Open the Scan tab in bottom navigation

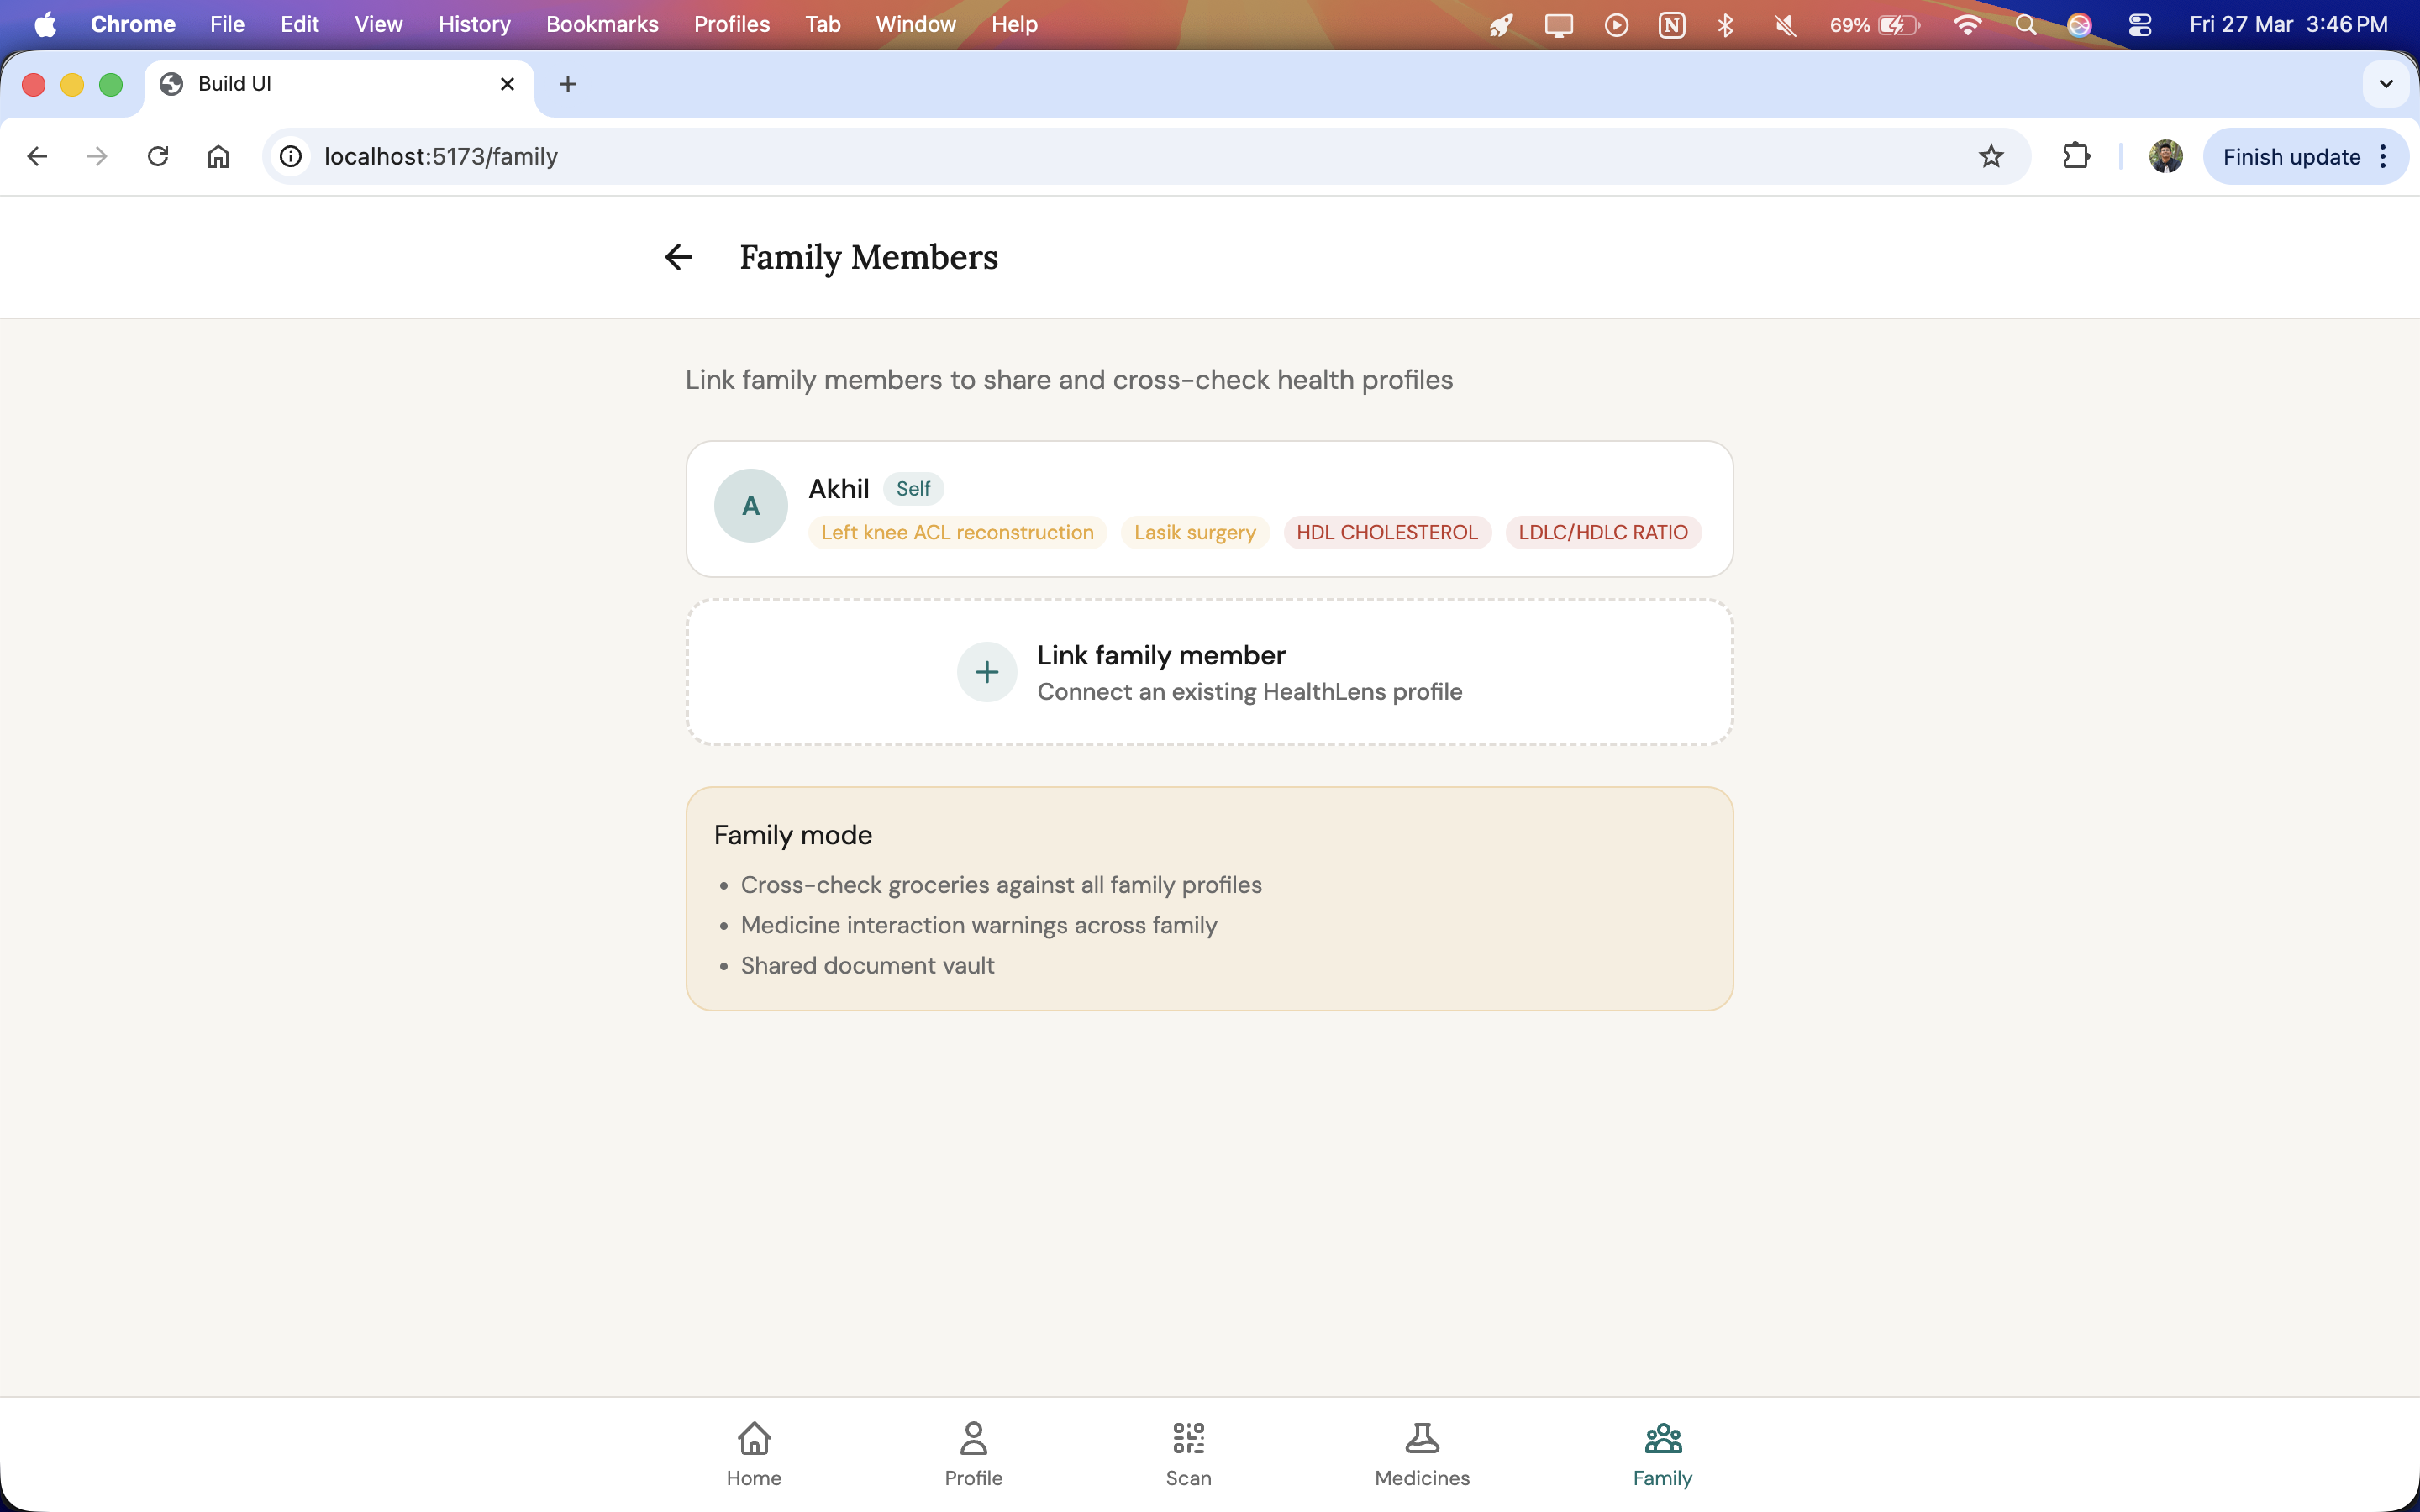tap(1188, 1454)
